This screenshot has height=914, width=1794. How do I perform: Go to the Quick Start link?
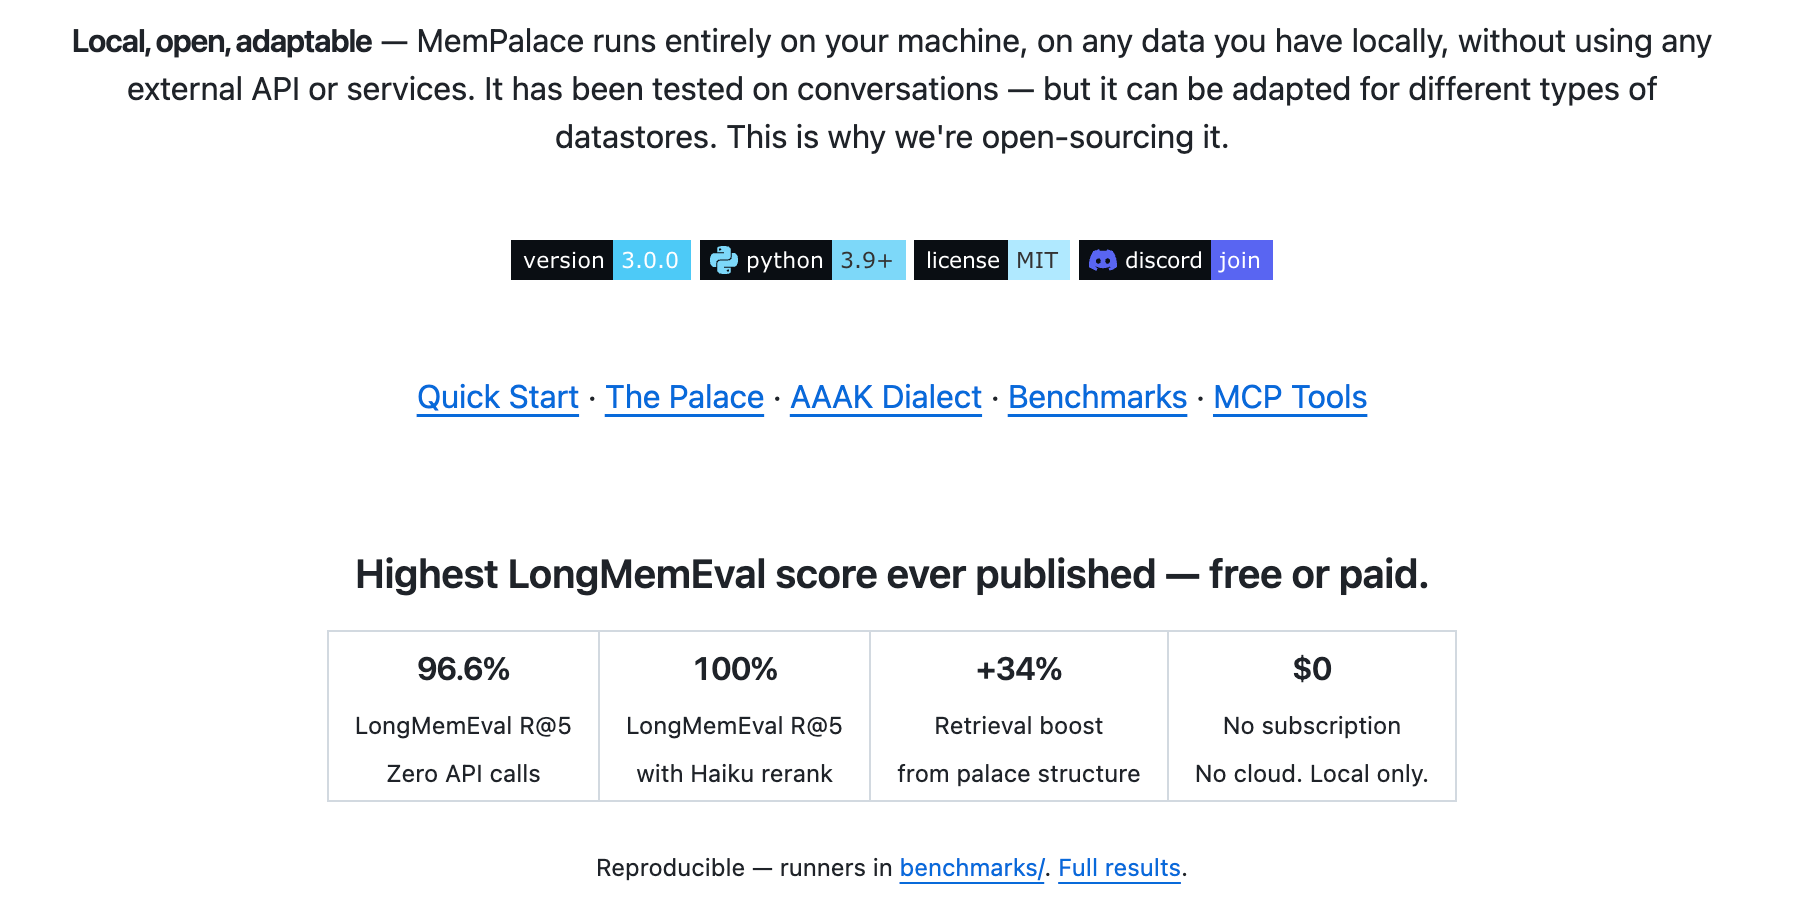[498, 397]
